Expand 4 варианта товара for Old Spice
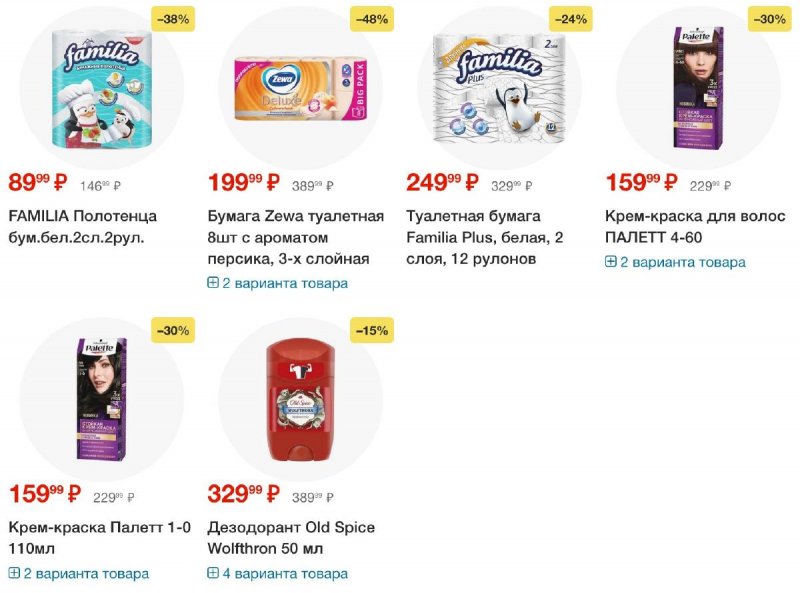The image size is (800, 593). [x=278, y=573]
